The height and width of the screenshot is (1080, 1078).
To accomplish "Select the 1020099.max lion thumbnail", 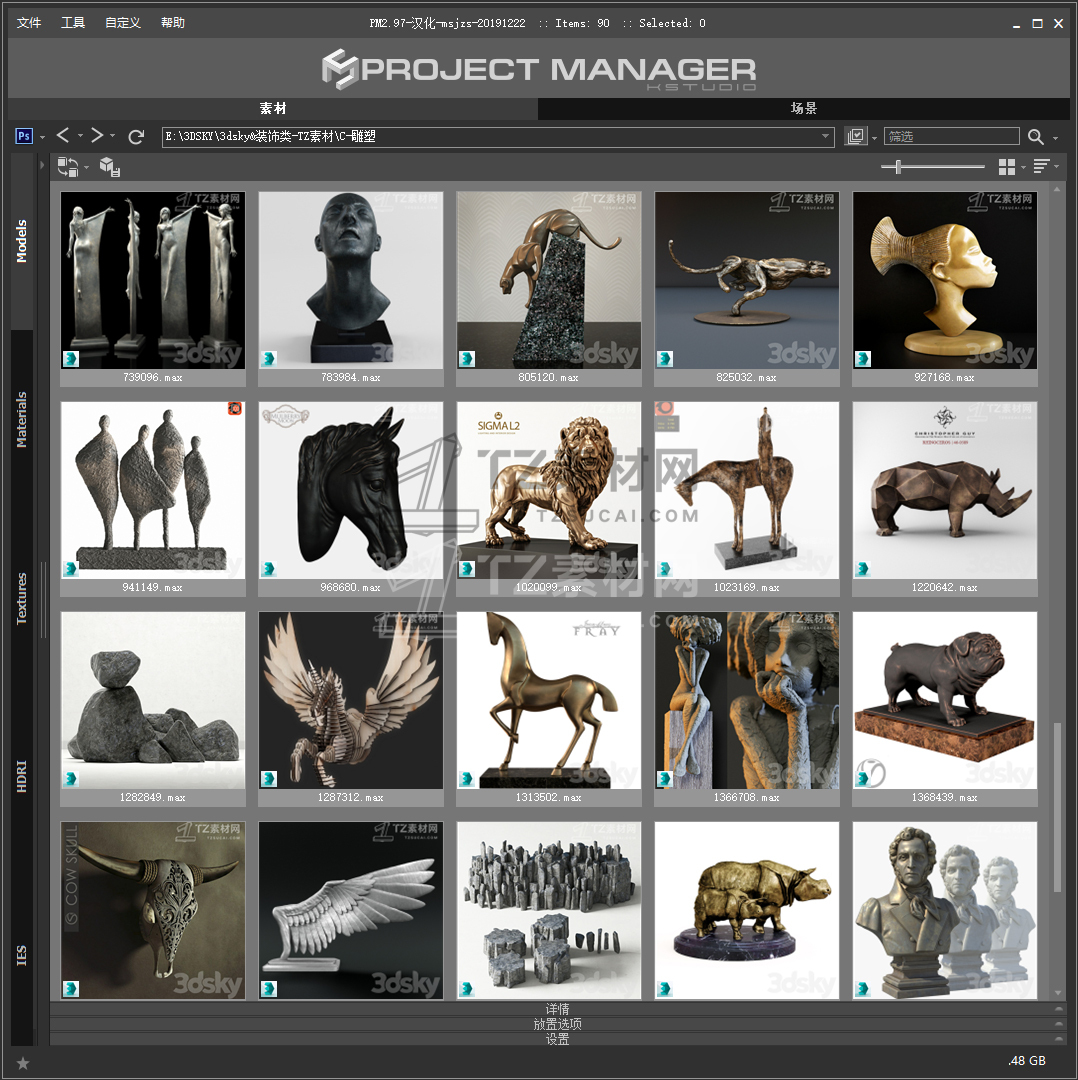I will [x=549, y=490].
